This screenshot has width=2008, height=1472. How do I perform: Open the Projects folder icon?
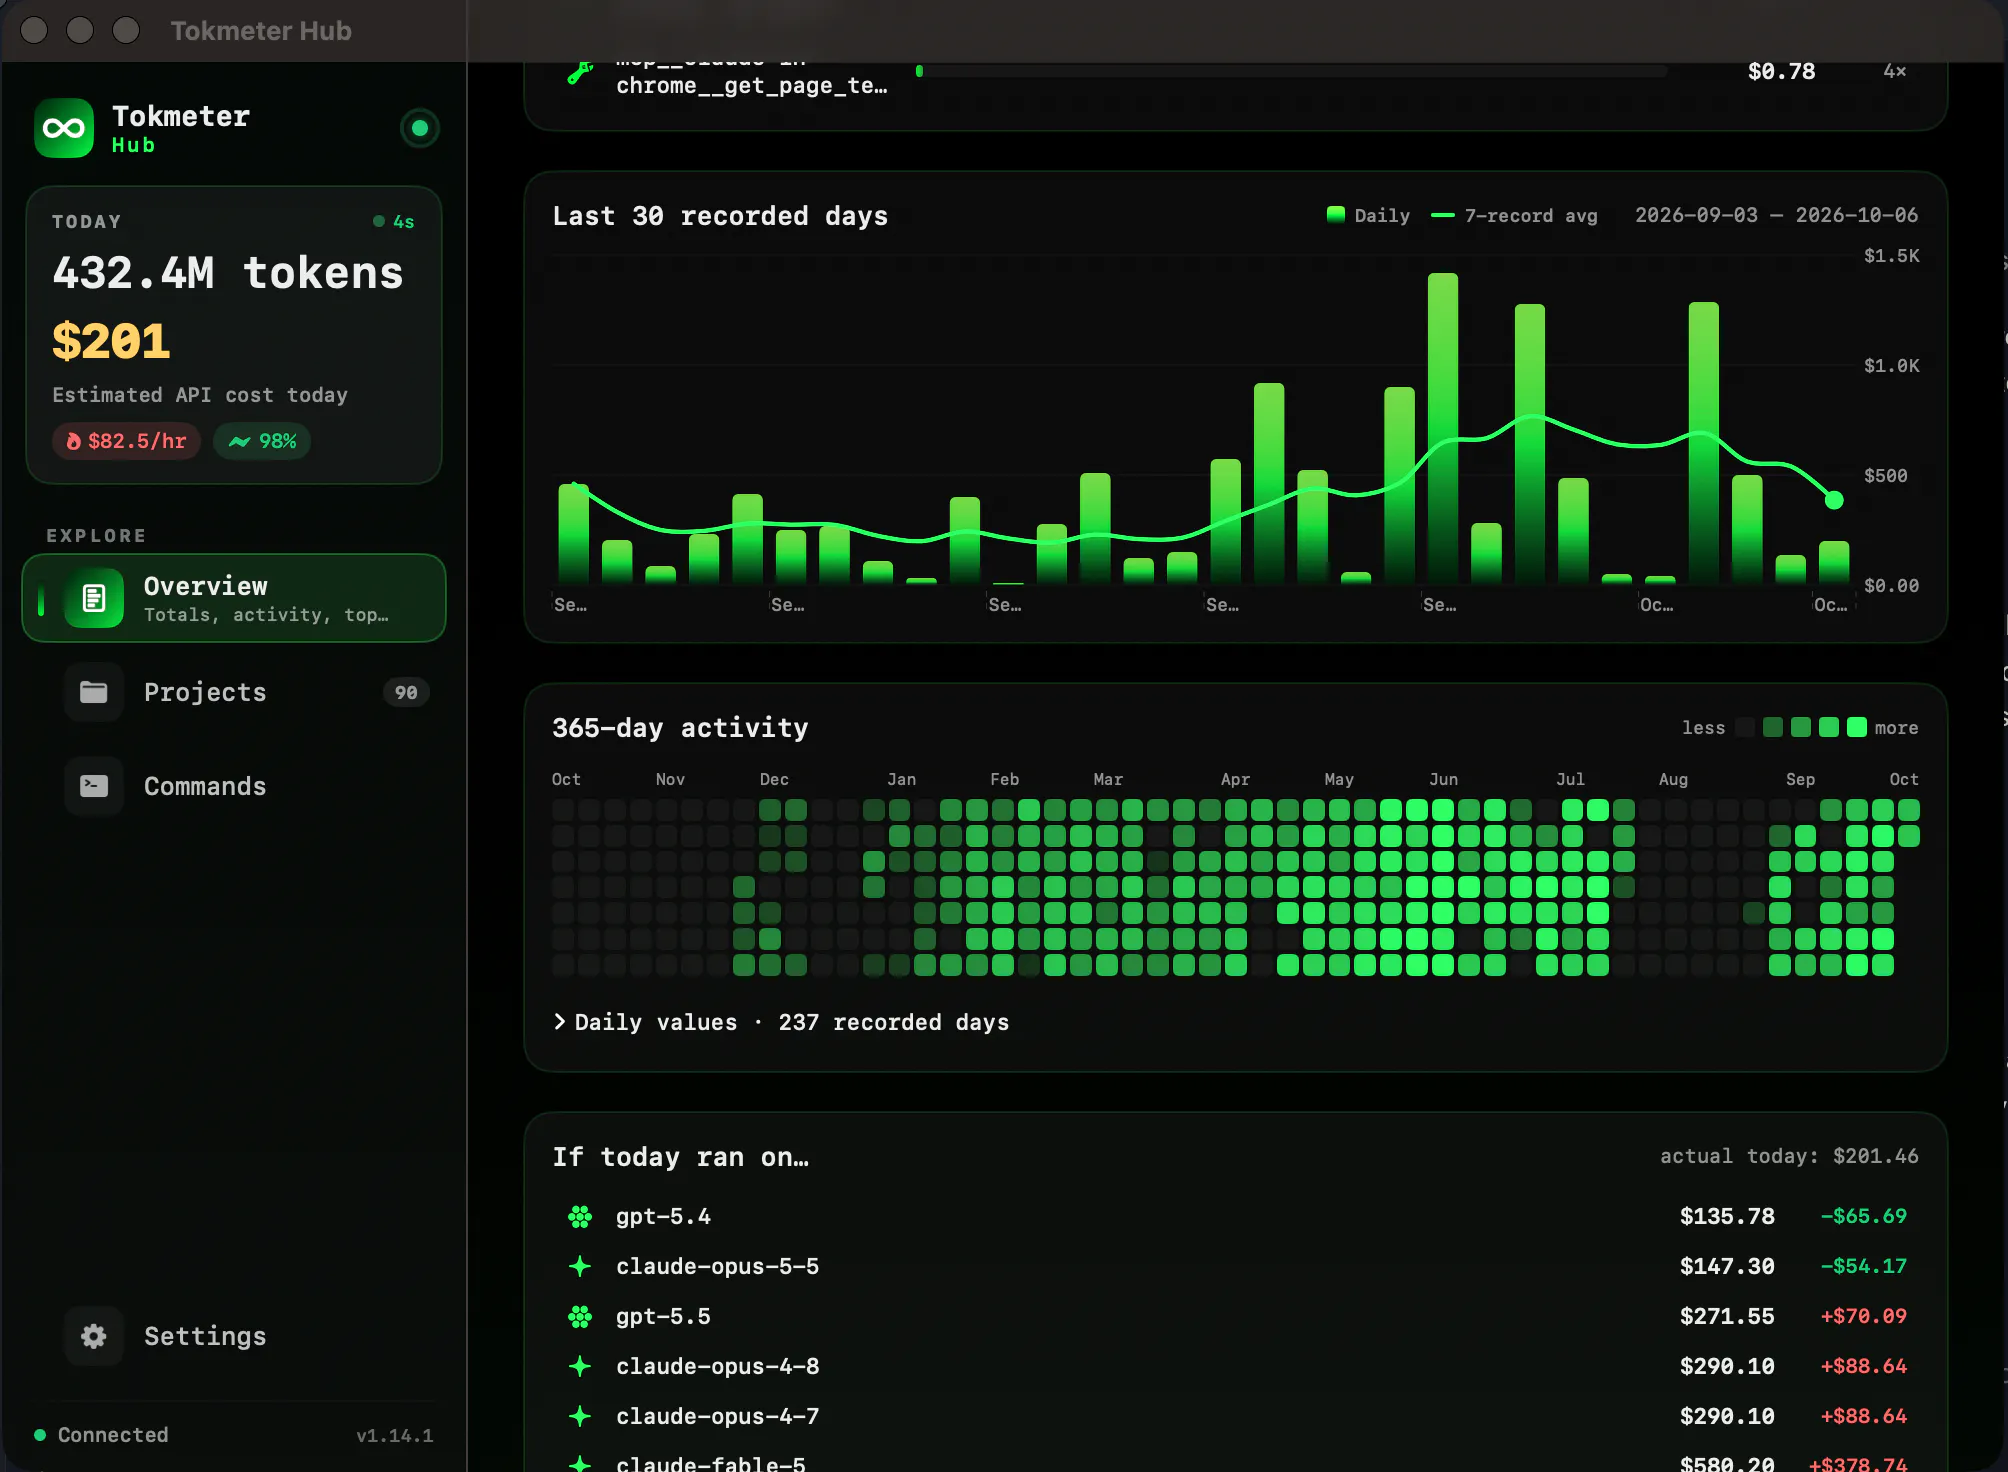tap(94, 692)
